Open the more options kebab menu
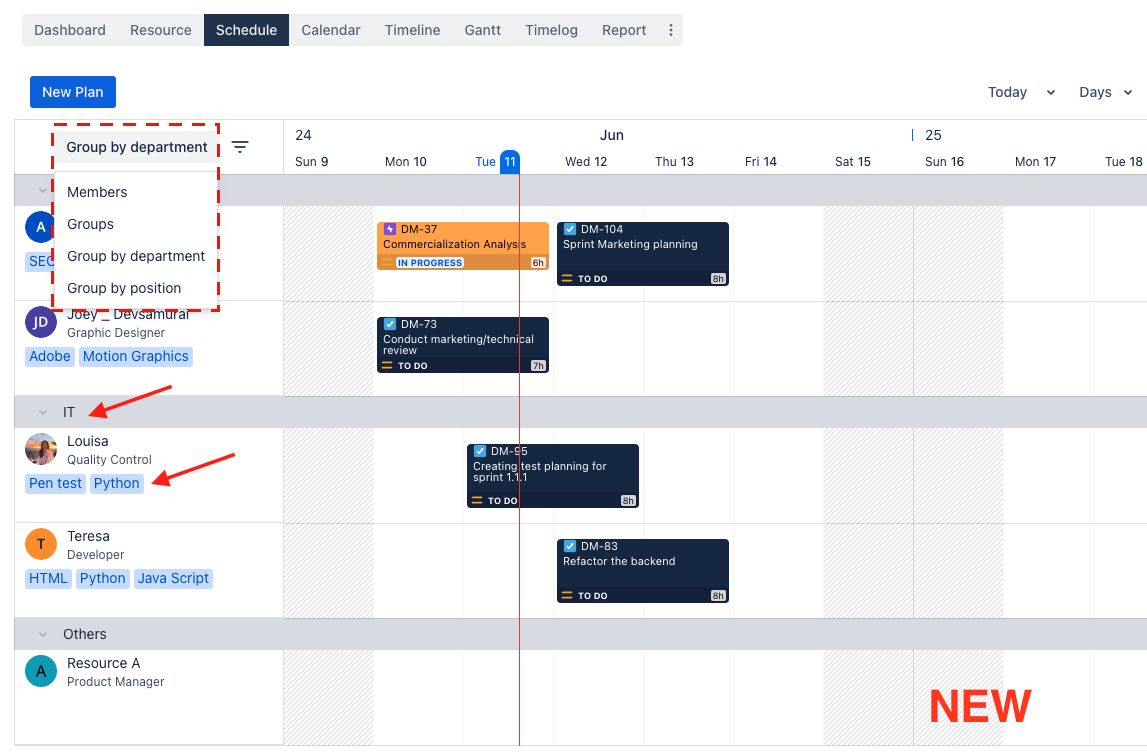Image resolution: width=1147 pixels, height=752 pixels. click(670, 30)
